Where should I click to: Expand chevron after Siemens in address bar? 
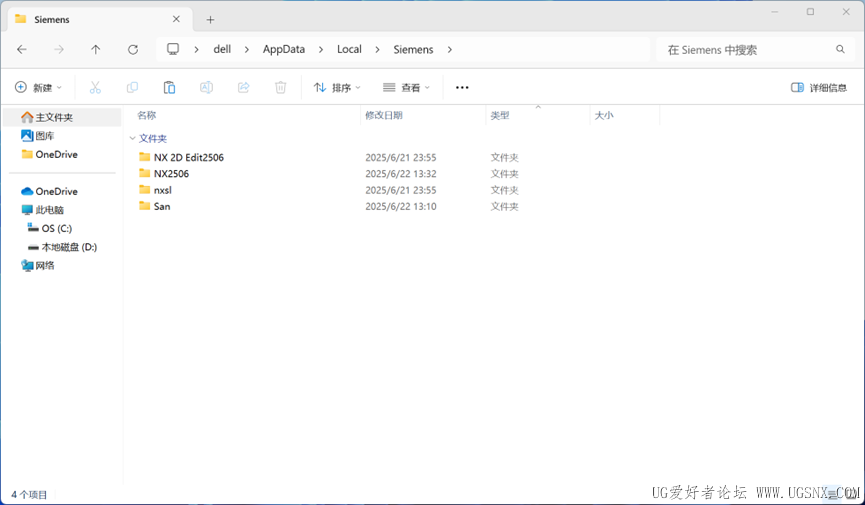pos(450,50)
